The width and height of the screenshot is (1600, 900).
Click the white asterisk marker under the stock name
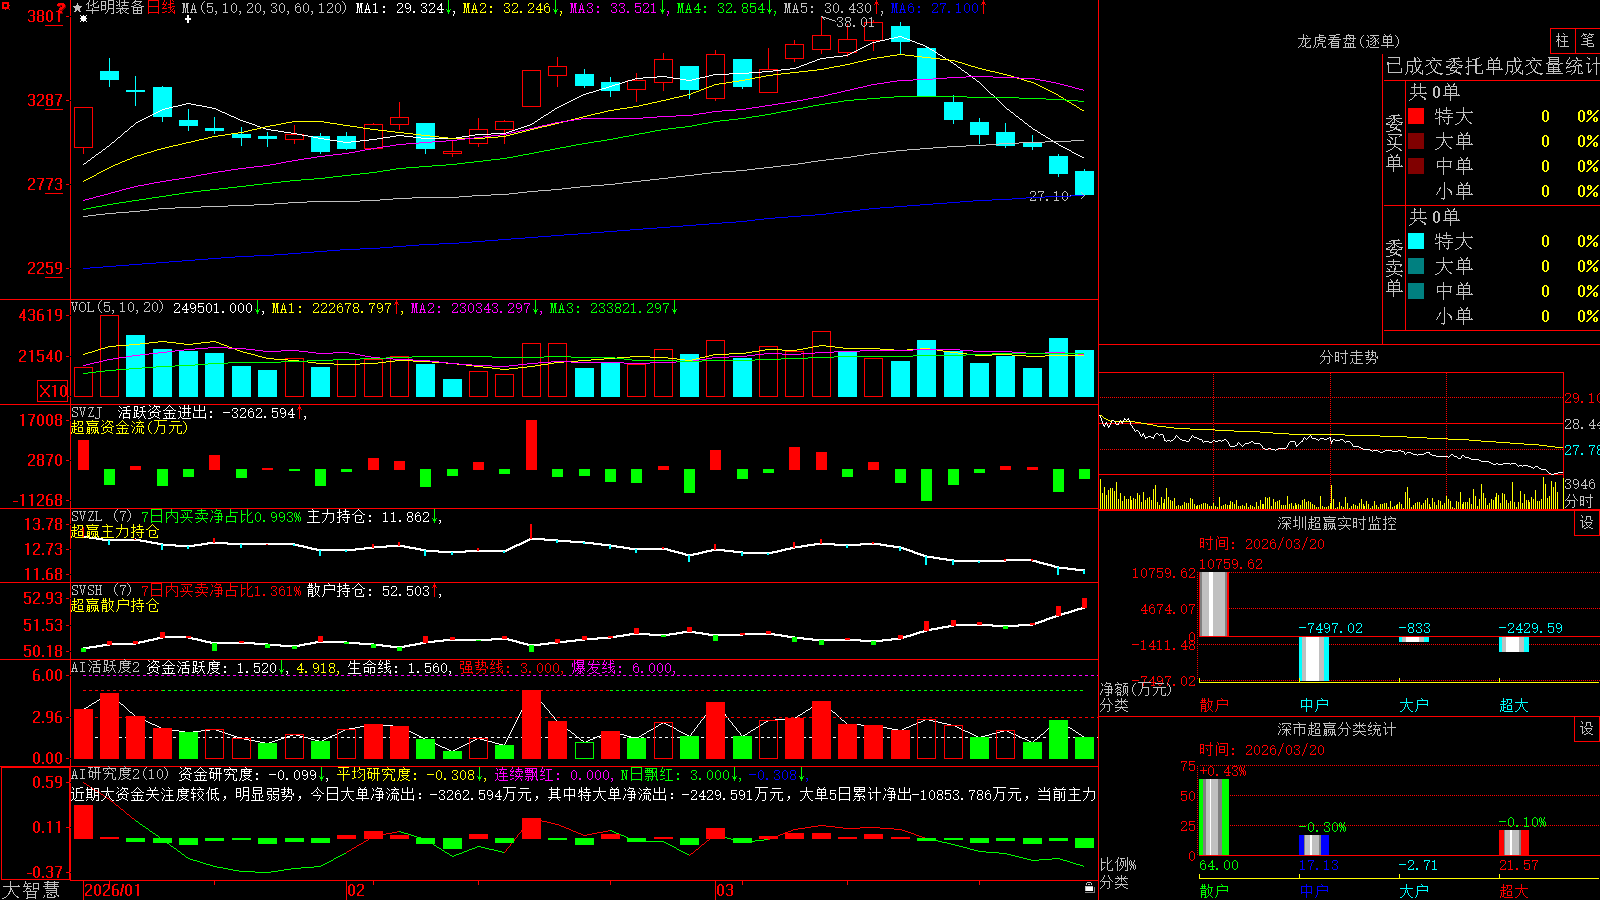point(83,19)
